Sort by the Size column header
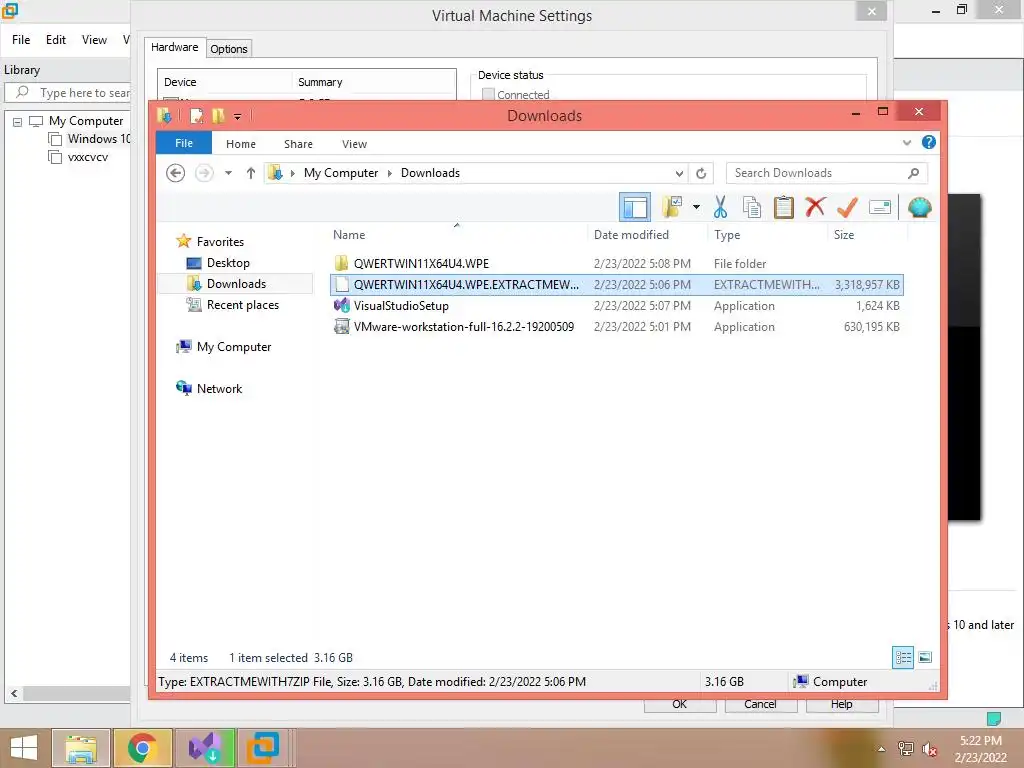This screenshot has width=1024, height=768. coord(843,235)
